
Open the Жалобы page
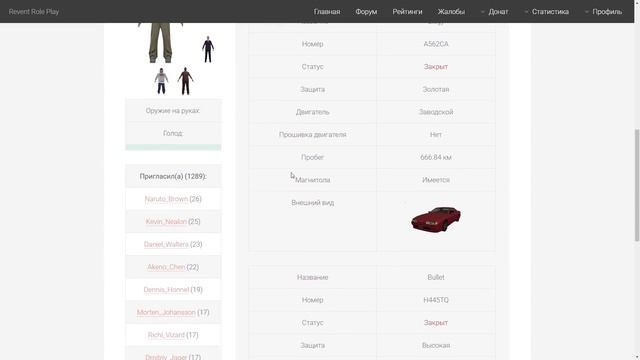click(451, 12)
